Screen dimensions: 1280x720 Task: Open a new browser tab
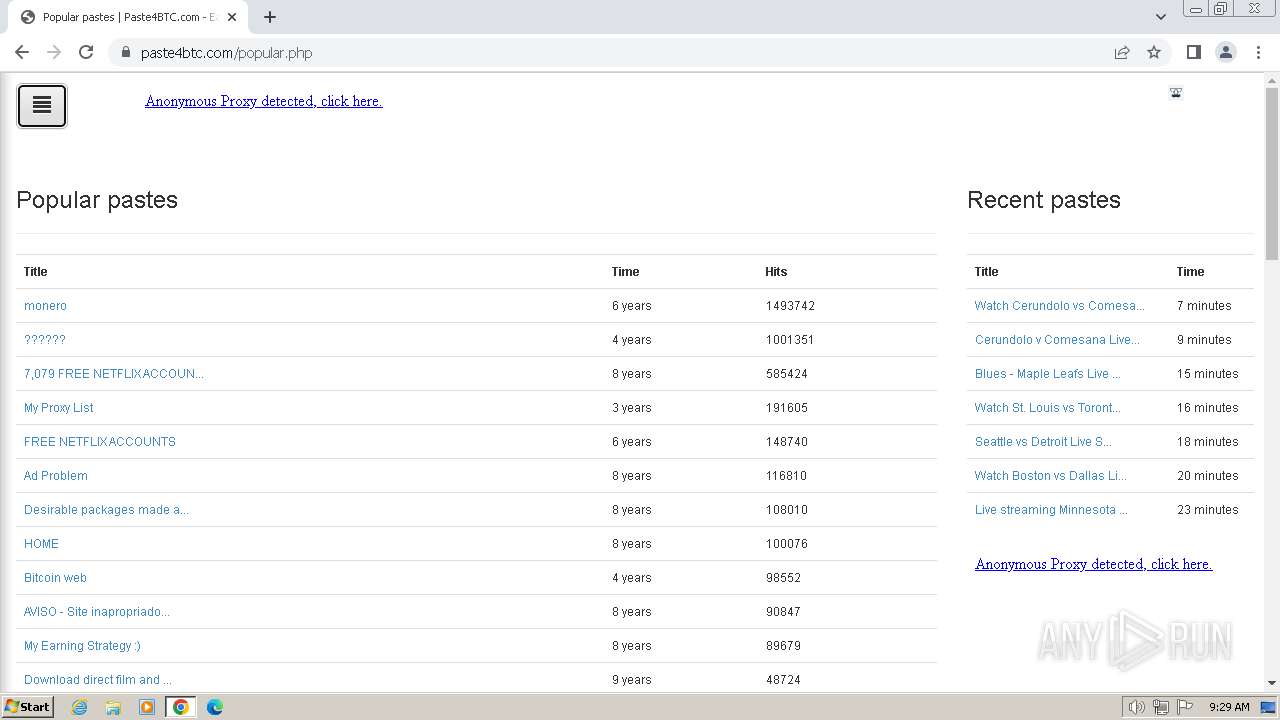click(270, 17)
